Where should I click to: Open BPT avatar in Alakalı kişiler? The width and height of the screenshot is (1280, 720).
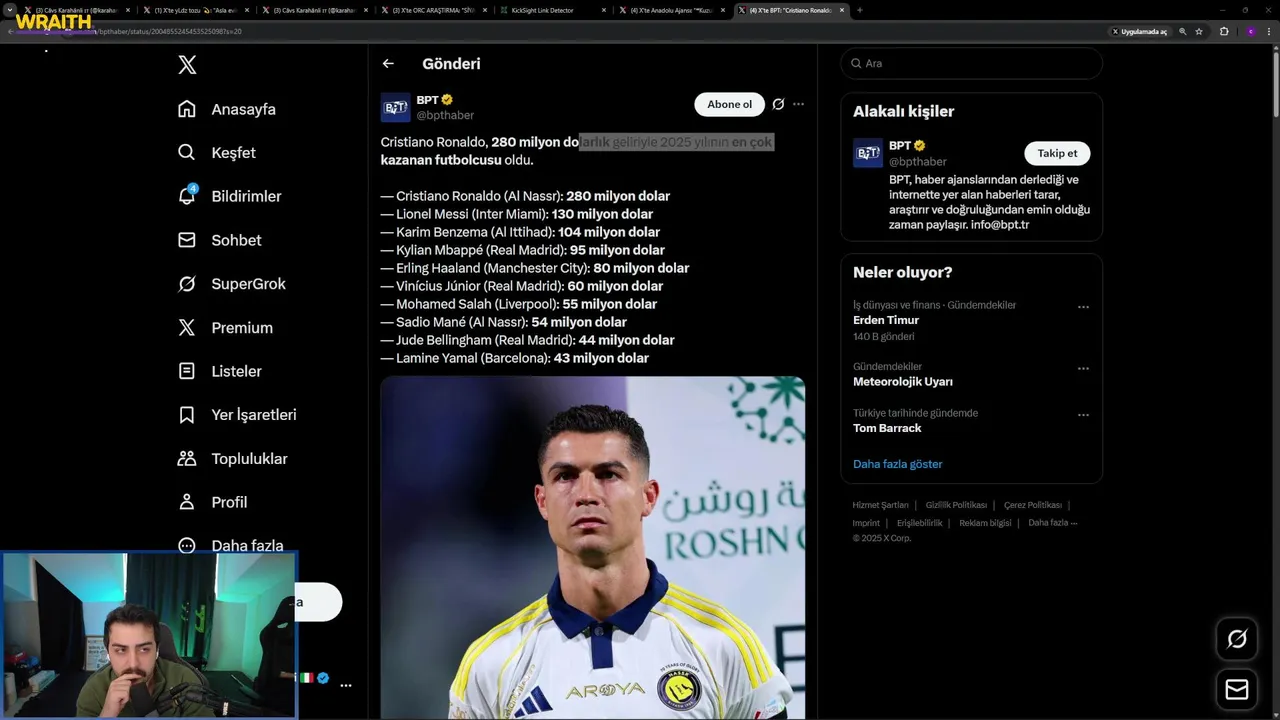(x=868, y=153)
